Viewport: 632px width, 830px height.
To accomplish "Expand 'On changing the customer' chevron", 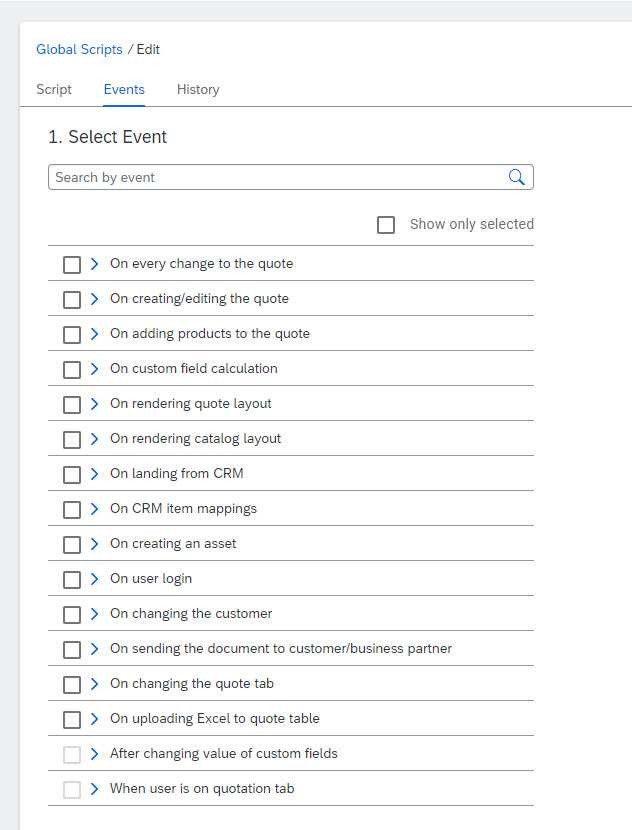I will pos(95,614).
